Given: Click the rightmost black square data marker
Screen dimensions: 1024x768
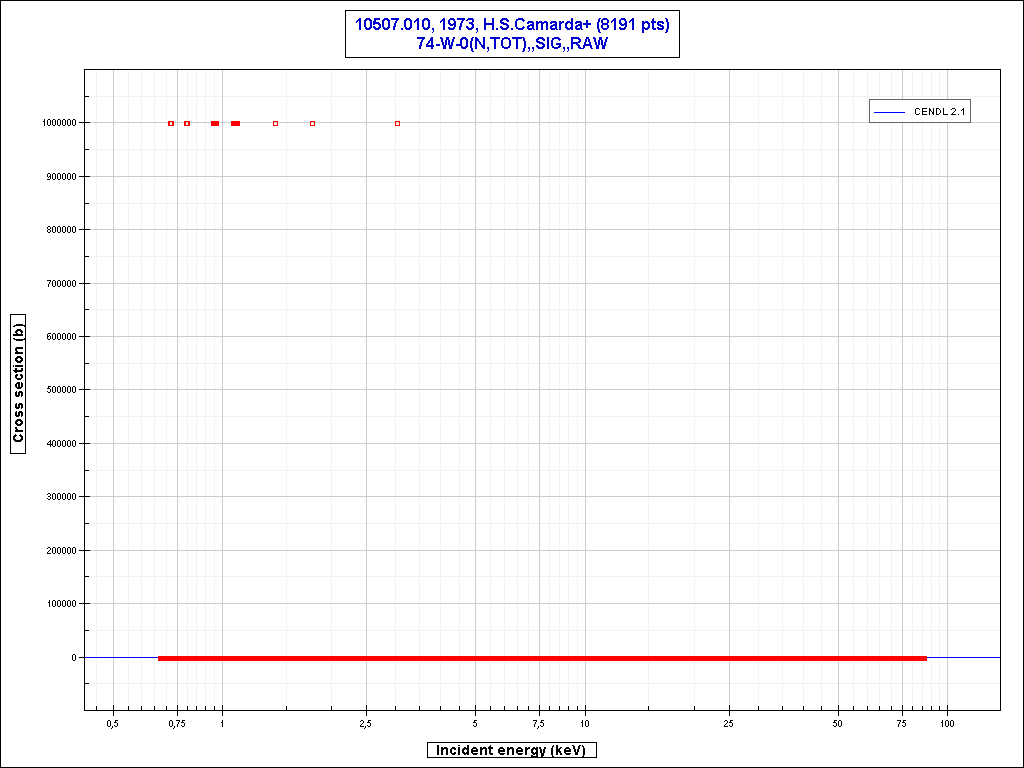Looking at the screenshot, I should click(397, 124).
